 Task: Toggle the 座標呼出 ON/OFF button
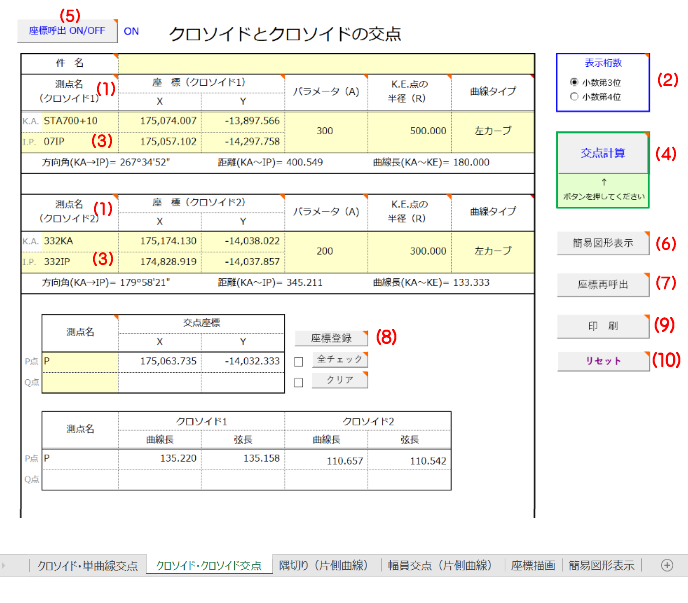point(66,30)
